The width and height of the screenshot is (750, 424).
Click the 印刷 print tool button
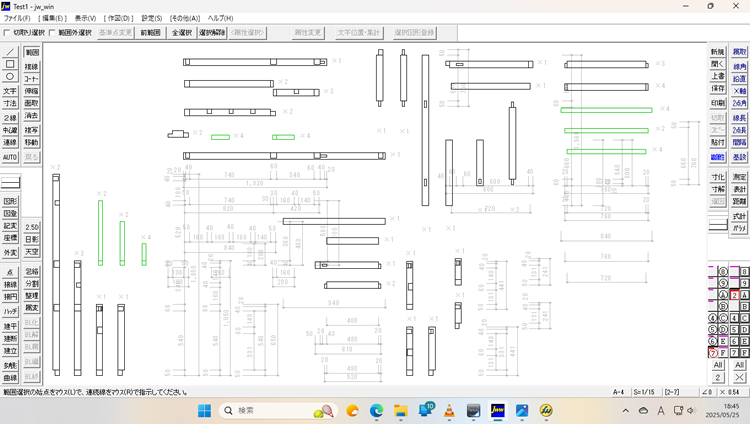click(x=717, y=103)
